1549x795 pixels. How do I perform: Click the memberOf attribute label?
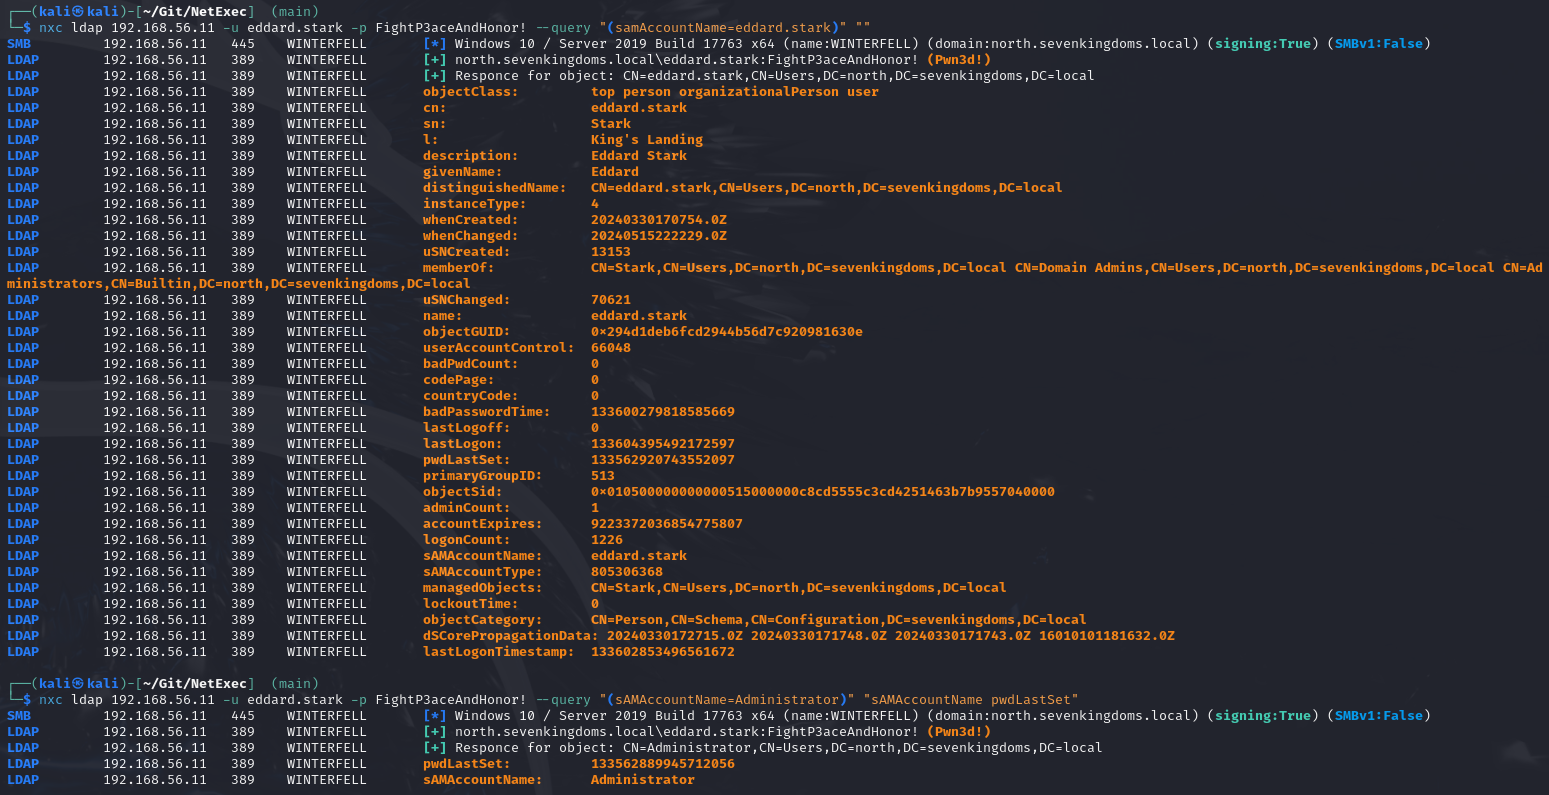(458, 267)
